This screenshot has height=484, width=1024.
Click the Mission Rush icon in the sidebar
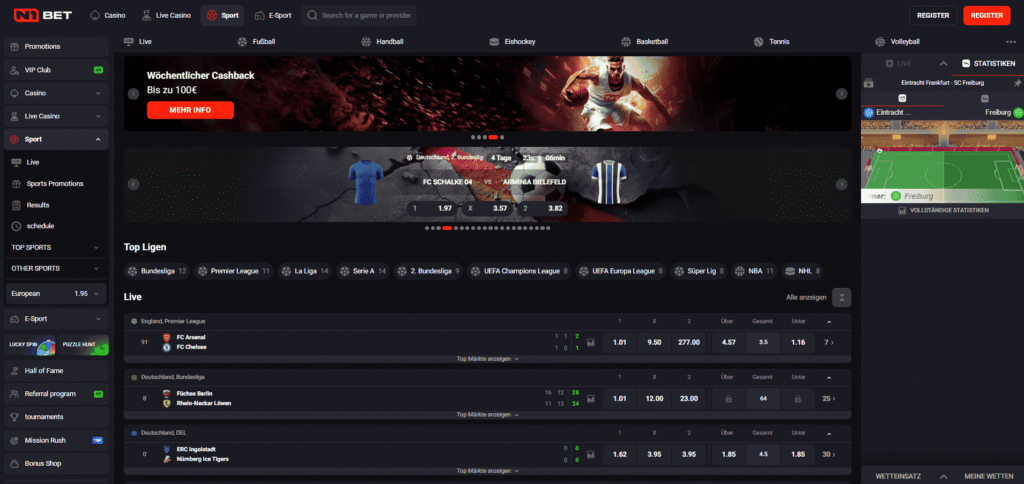(x=14, y=440)
